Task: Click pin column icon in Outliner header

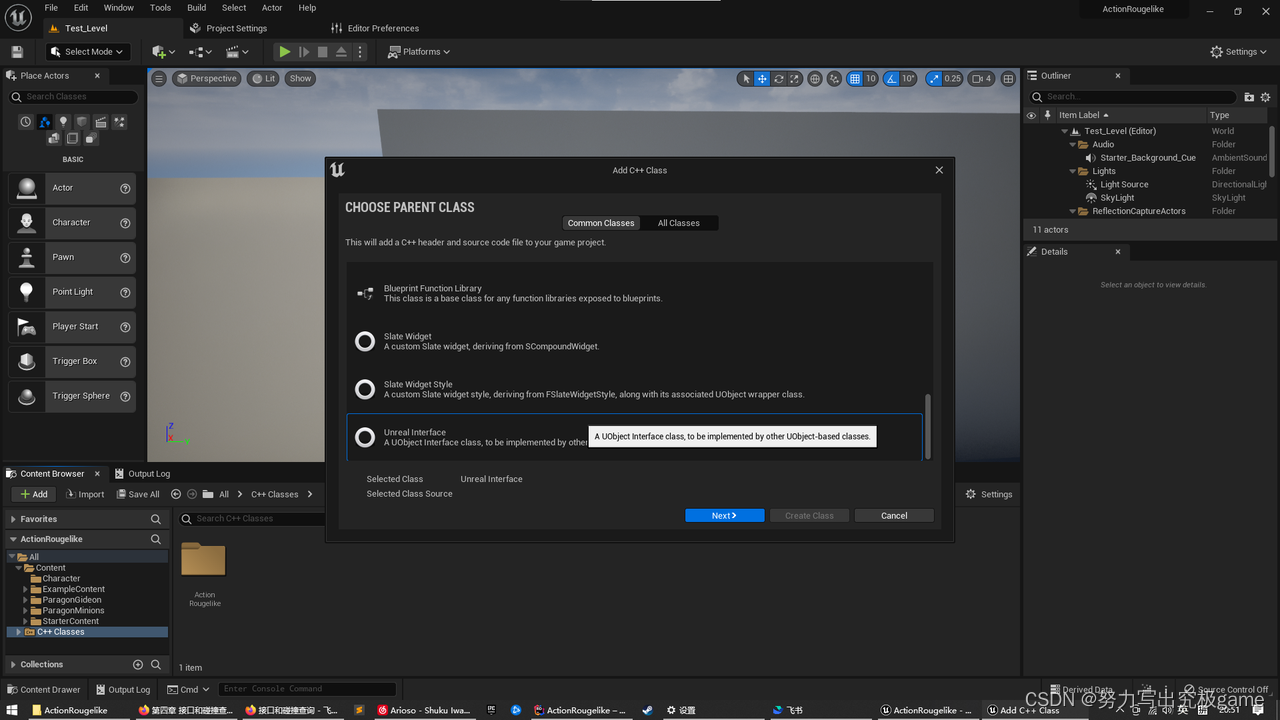Action: 1047,115
